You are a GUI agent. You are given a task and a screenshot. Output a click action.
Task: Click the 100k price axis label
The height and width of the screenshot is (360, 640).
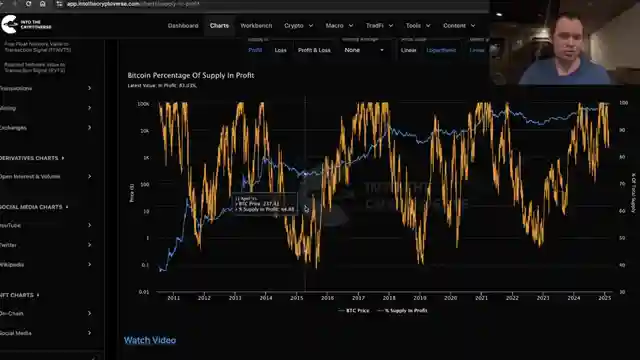click(143, 104)
